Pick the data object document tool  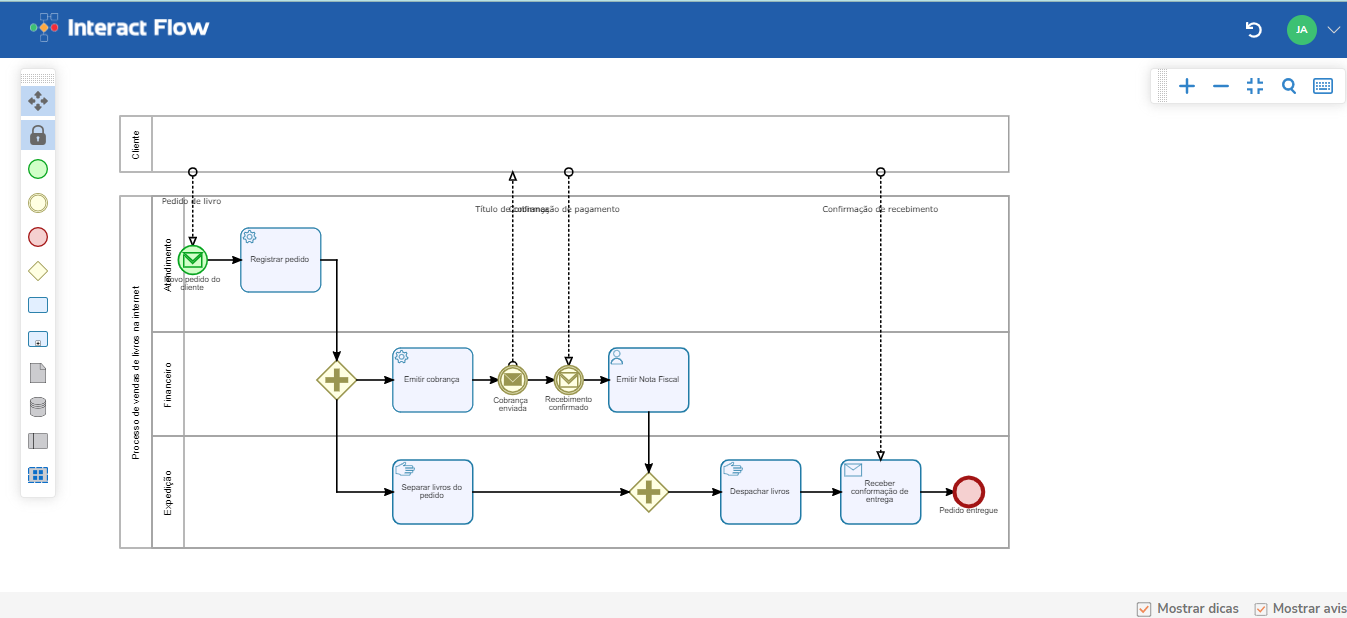click(38, 373)
